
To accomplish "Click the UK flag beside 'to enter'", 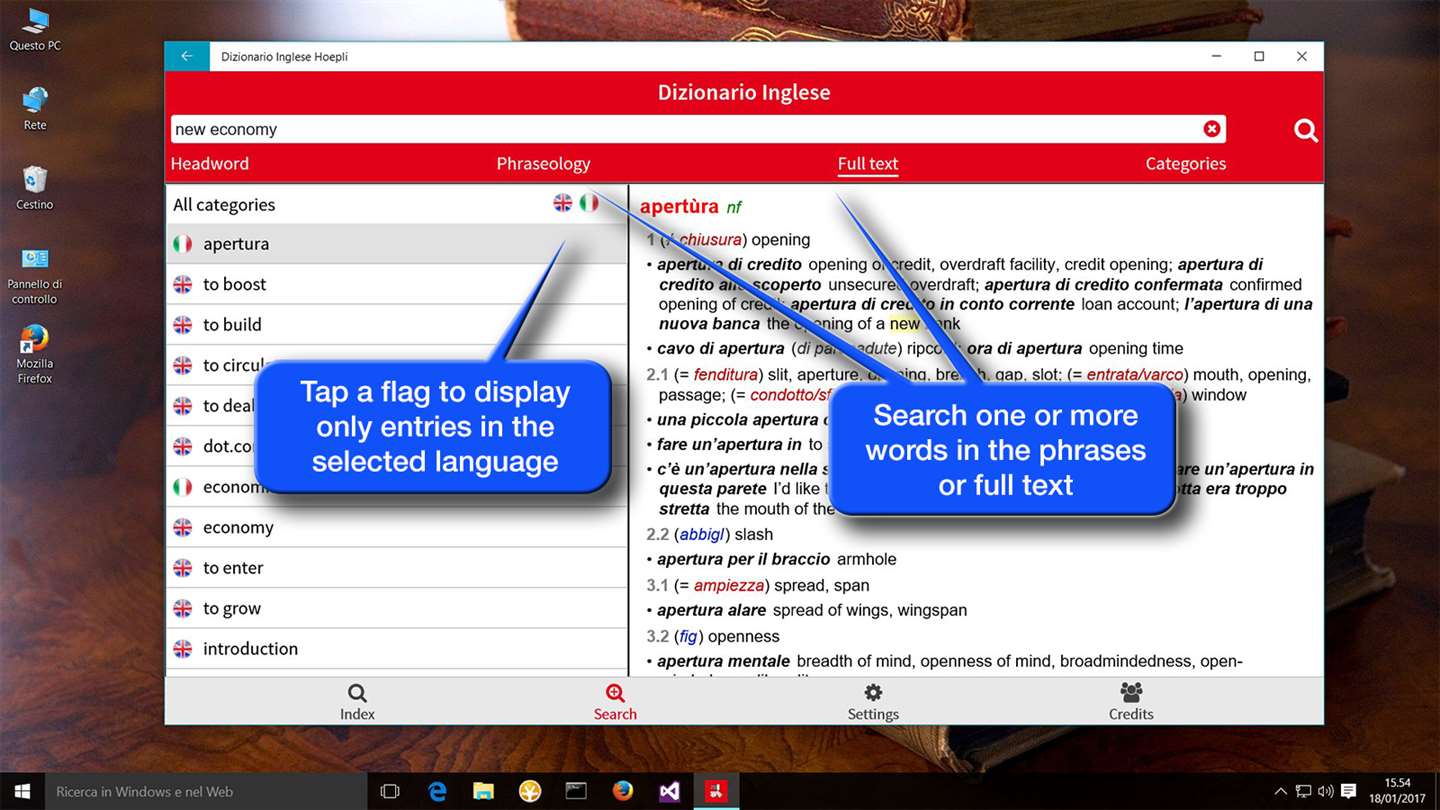I will (x=182, y=568).
